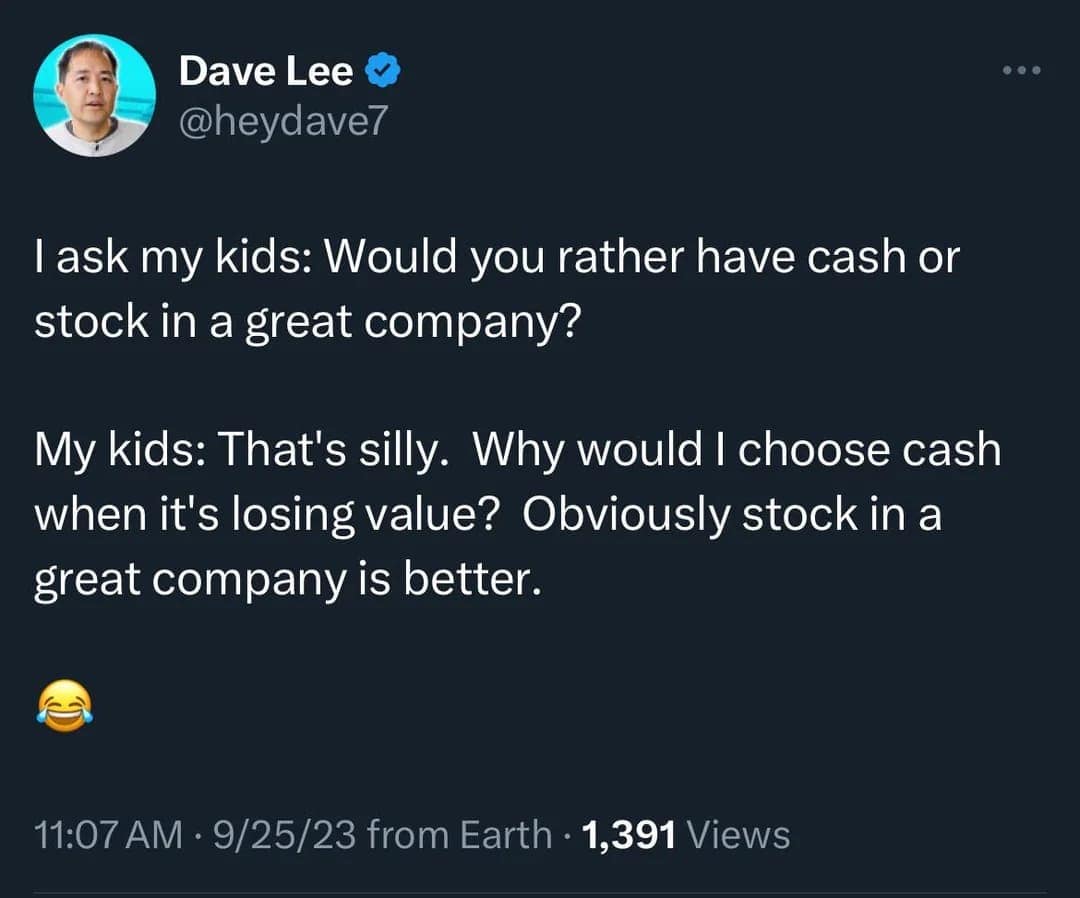The height and width of the screenshot is (898, 1080).
Task: Click the "stock in a great company?" line
Action: tap(306, 322)
